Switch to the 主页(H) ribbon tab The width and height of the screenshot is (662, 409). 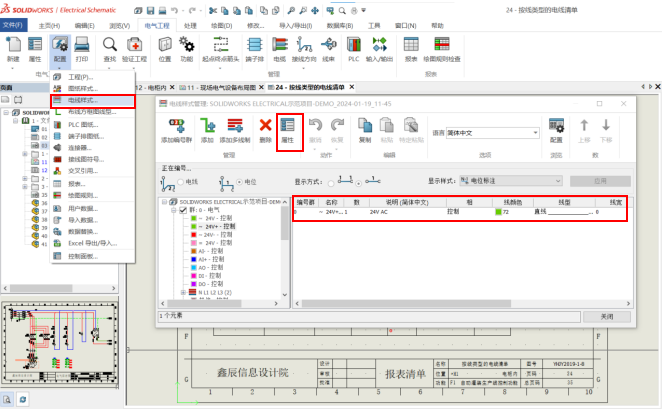pyautogui.click(x=49, y=26)
